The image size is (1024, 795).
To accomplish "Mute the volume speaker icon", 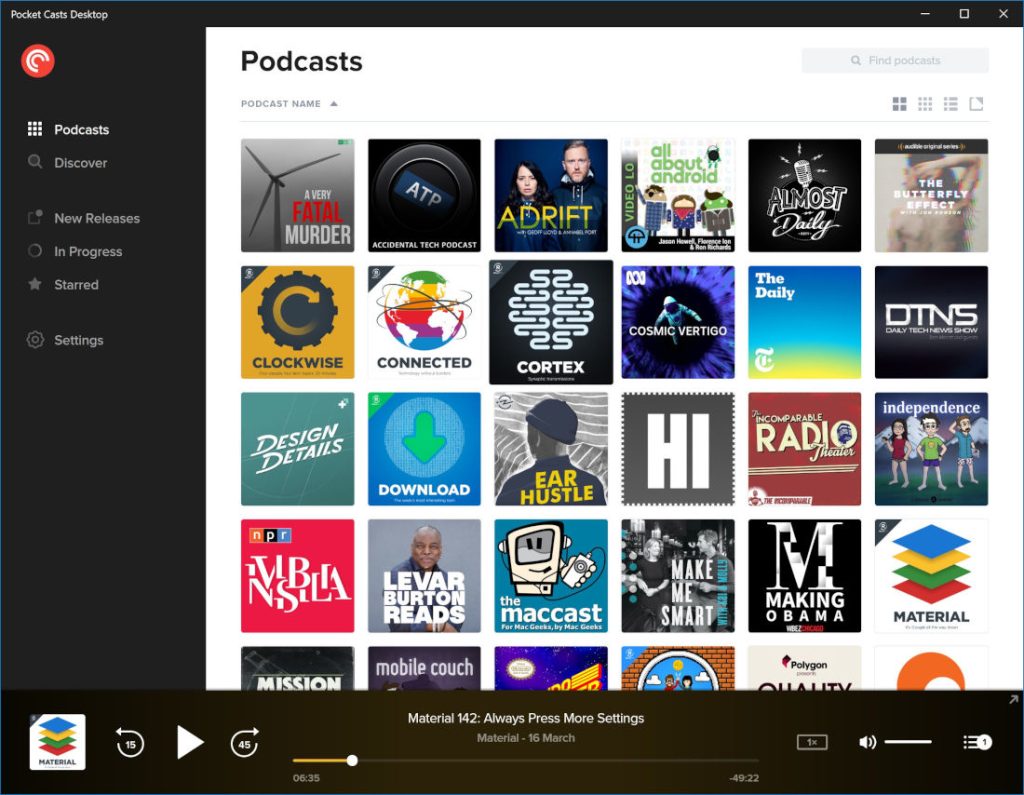I will pyautogui.click(x=867, y=742).
